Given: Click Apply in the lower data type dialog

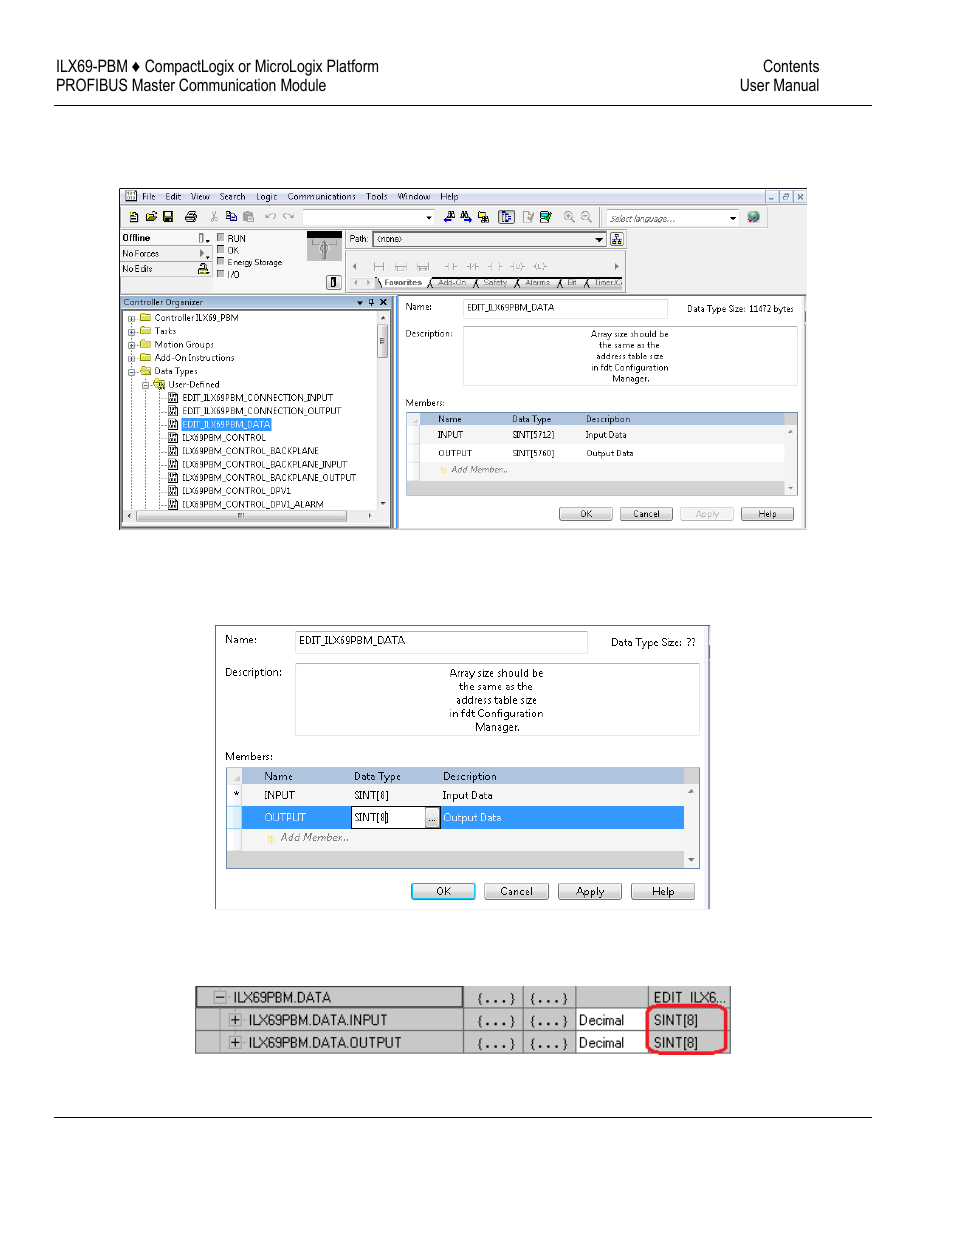Looking at the screenshot, I should pyautogui.click(x=590, y=891).
